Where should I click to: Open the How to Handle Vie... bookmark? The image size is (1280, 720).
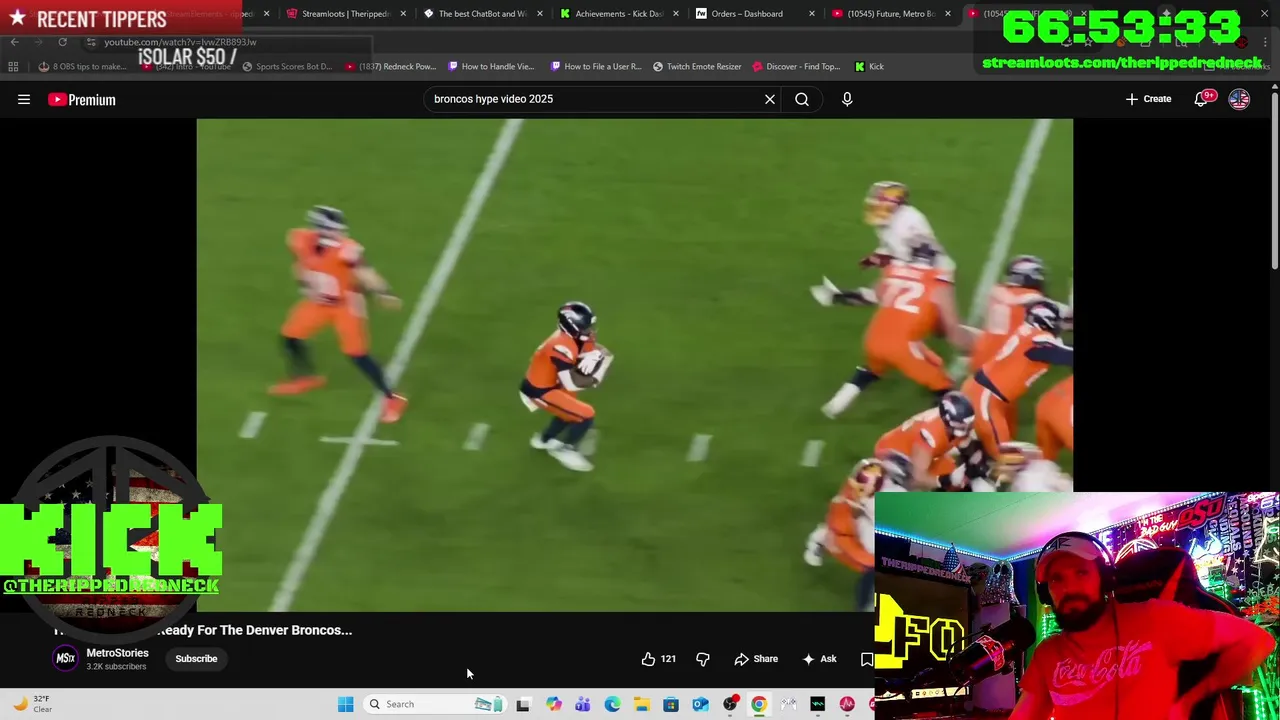click(491, 66)
